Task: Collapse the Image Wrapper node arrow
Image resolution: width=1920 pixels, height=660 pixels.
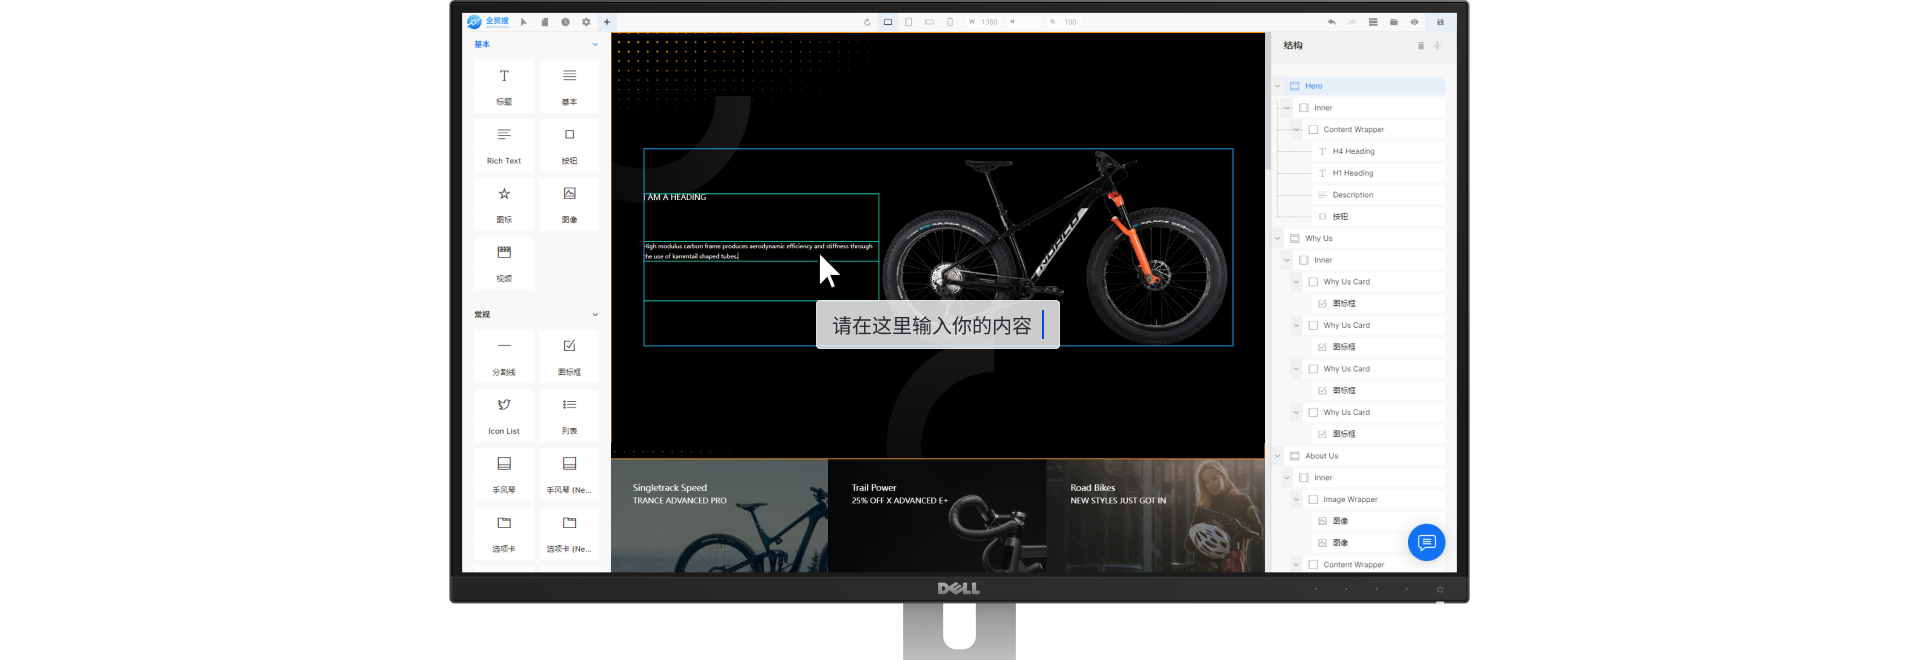Action: coord(1296,499)
